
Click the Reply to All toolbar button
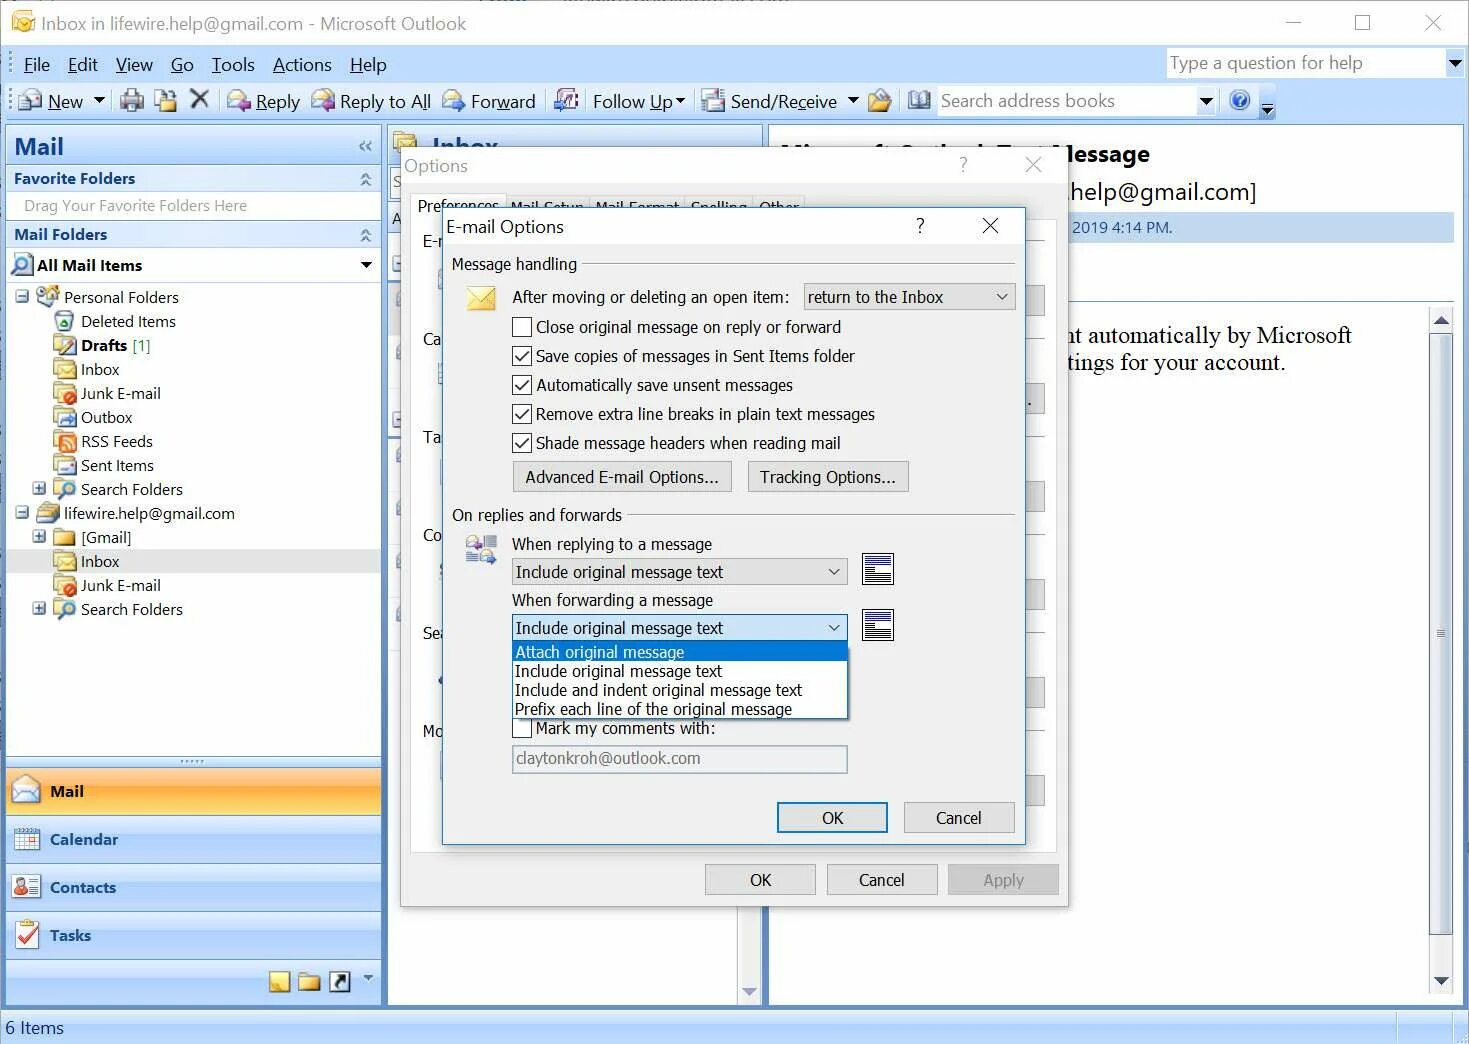(x=372, y=101)
